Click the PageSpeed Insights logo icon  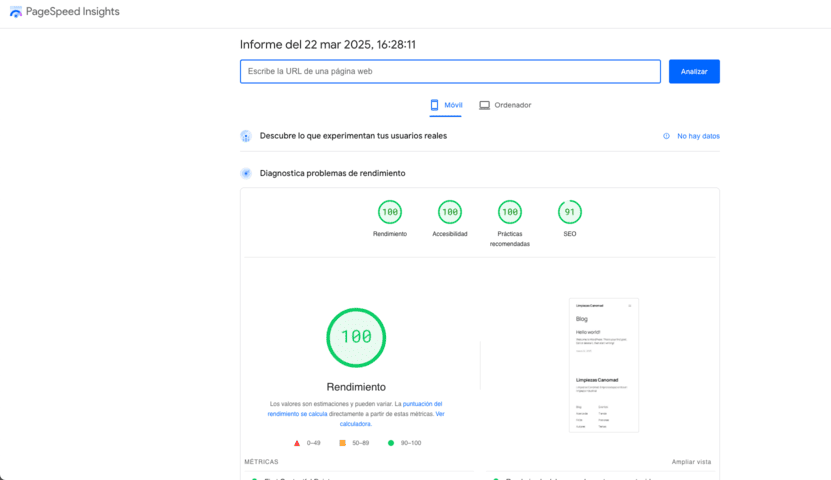pyautogui.click(x=16, y=12)
